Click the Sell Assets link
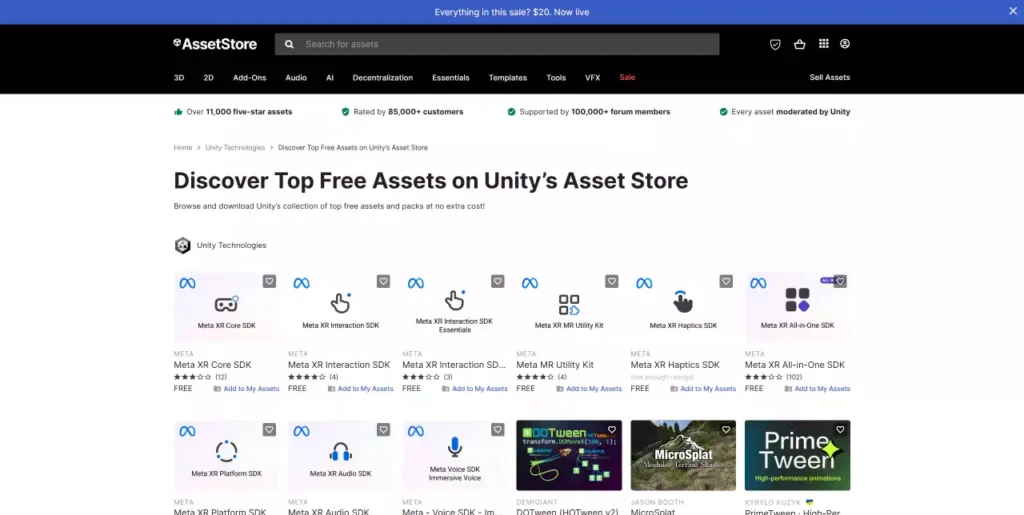Screen dimensions: 1024x515 (829, 77)
